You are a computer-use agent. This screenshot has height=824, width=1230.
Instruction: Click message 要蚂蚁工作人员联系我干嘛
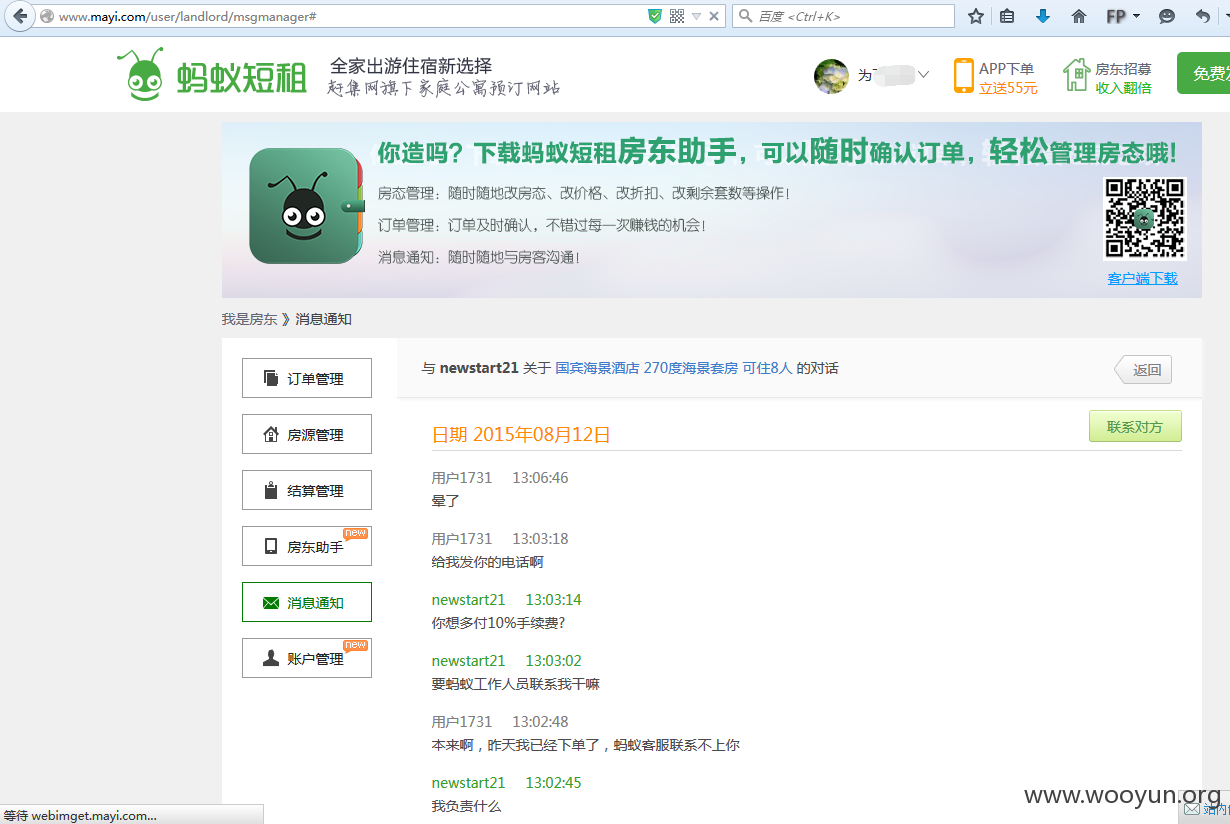[516, 684]
